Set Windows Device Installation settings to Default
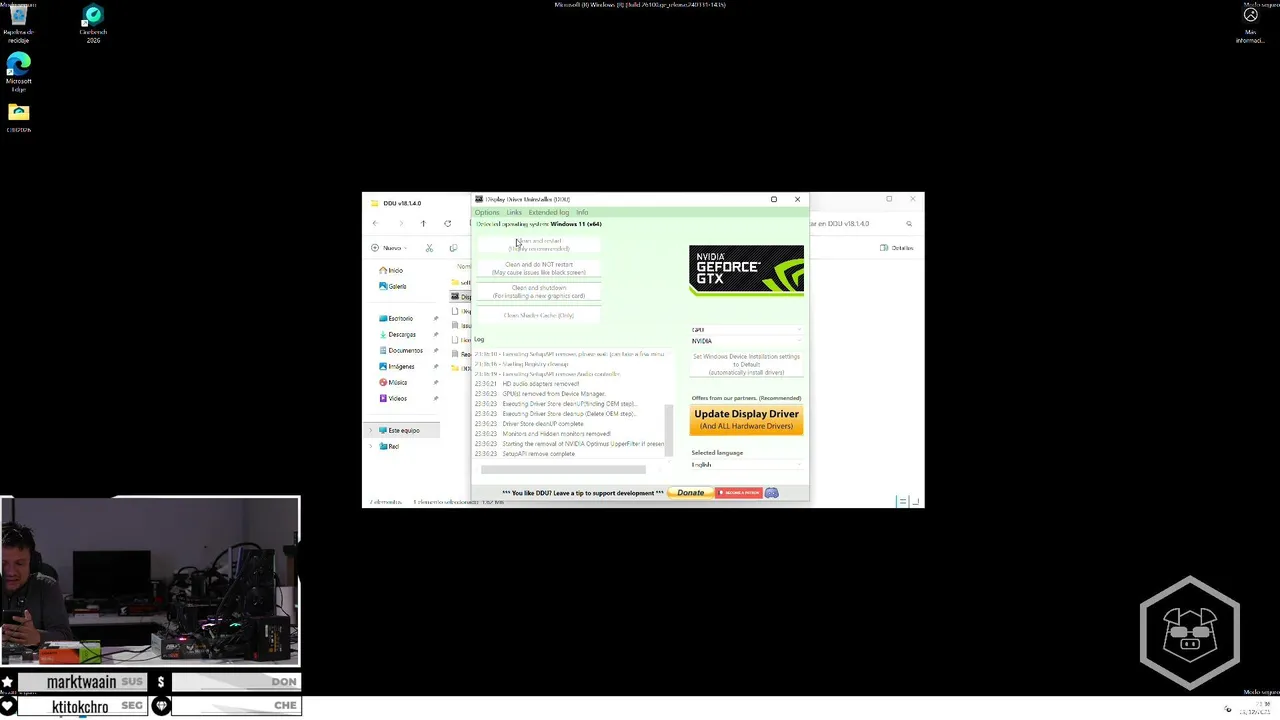 (746, 364)
